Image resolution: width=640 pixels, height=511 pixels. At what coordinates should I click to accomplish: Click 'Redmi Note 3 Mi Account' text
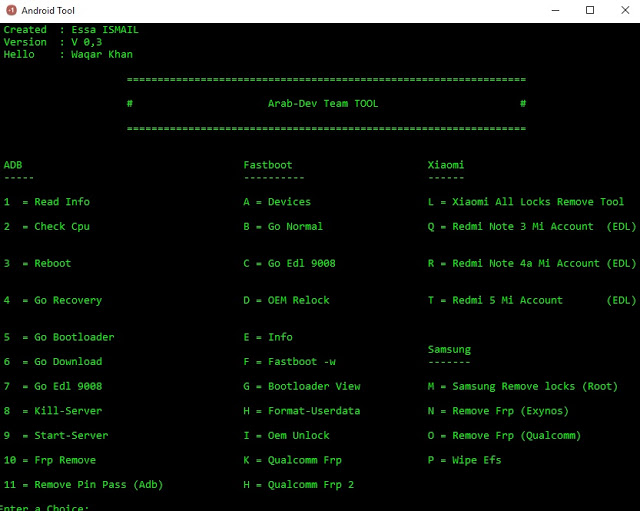click(522, 227)
